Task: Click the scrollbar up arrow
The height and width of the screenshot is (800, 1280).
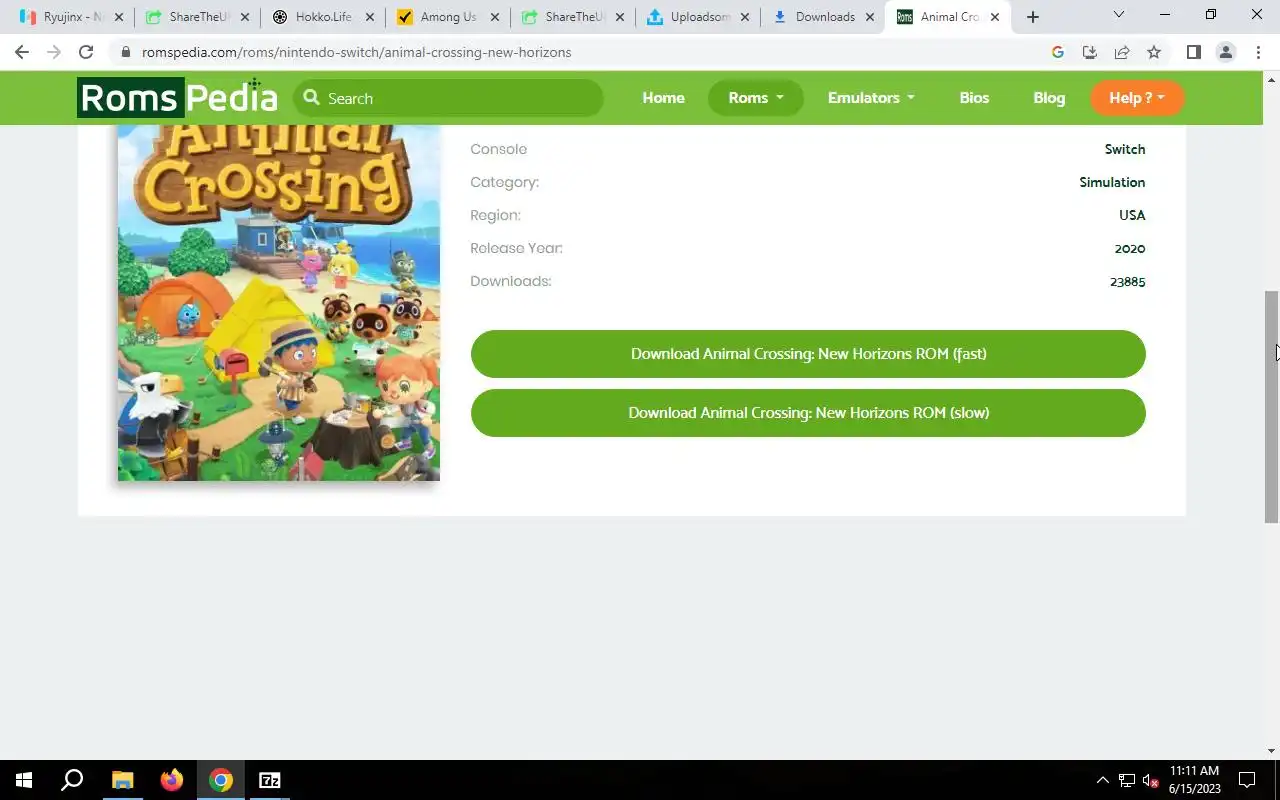Action: 1272,79
